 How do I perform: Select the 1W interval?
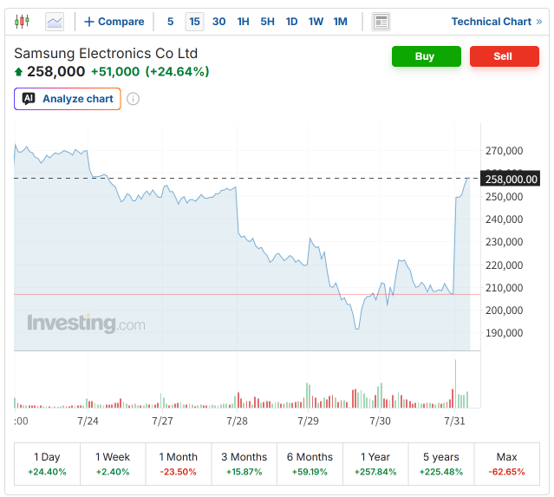click(x=316, y=22)
